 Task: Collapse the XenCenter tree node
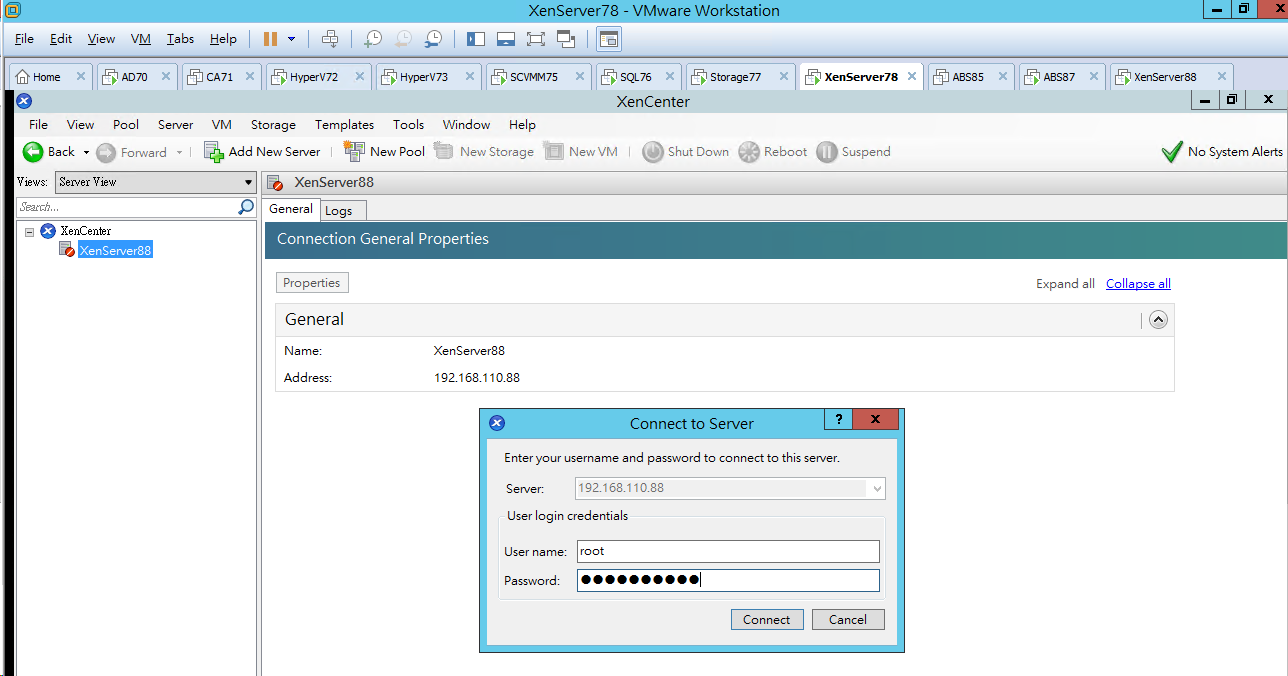(x=29, y=231)
